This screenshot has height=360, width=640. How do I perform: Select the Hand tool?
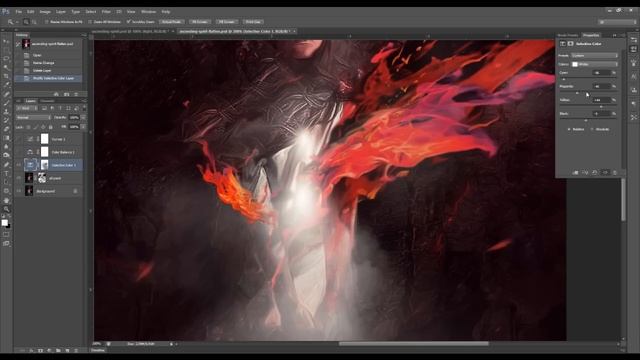pyautogui.click(x=6, y=200)
